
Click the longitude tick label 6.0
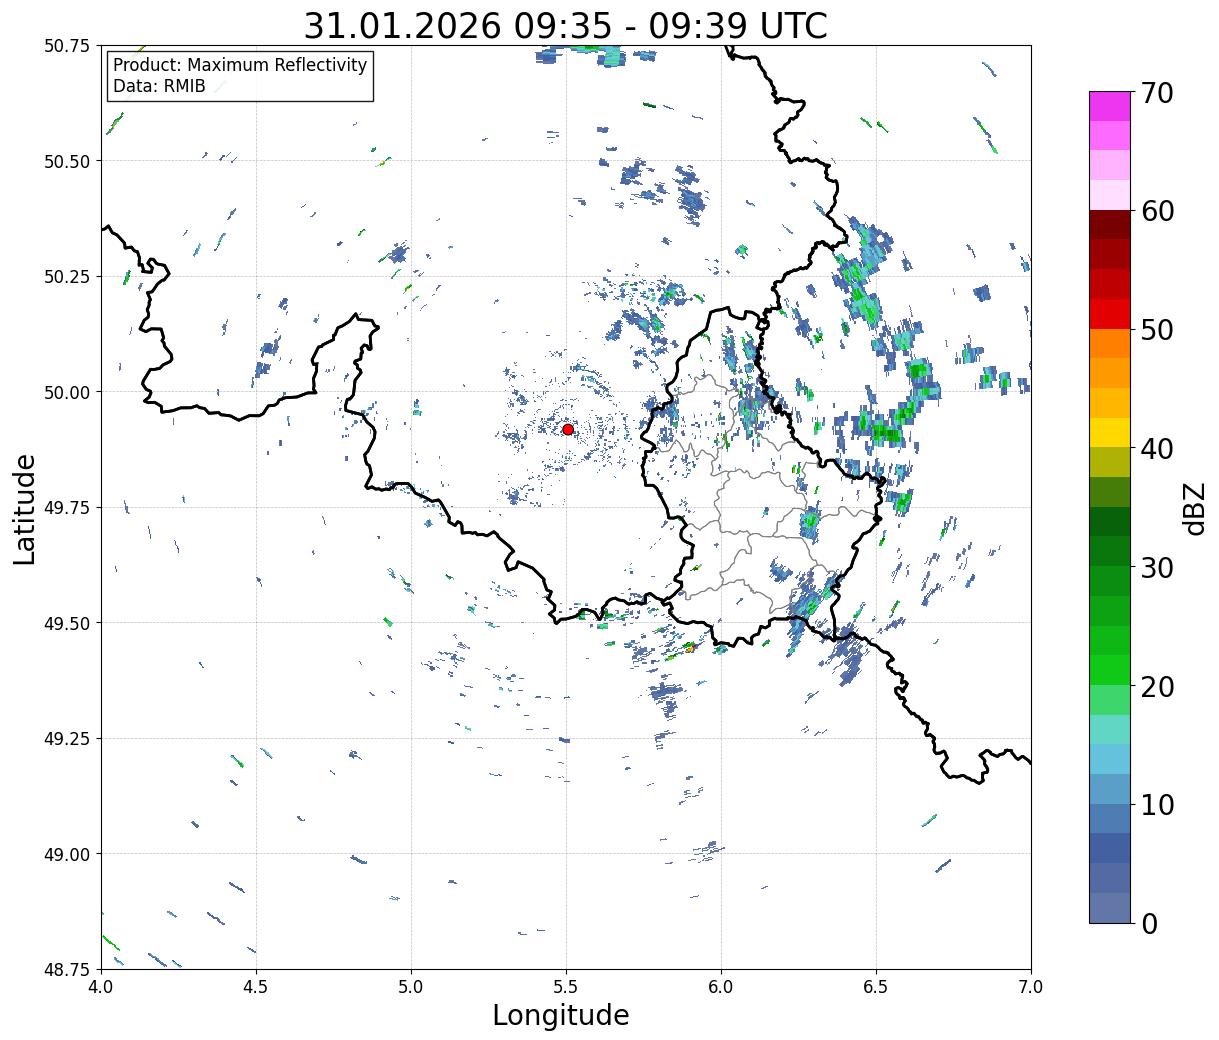721,986
